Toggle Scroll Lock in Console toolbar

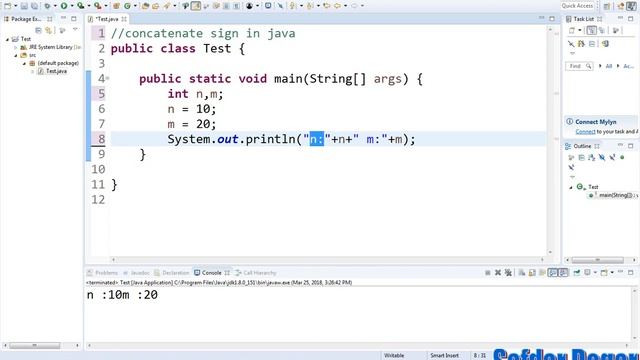click(532, 273)
